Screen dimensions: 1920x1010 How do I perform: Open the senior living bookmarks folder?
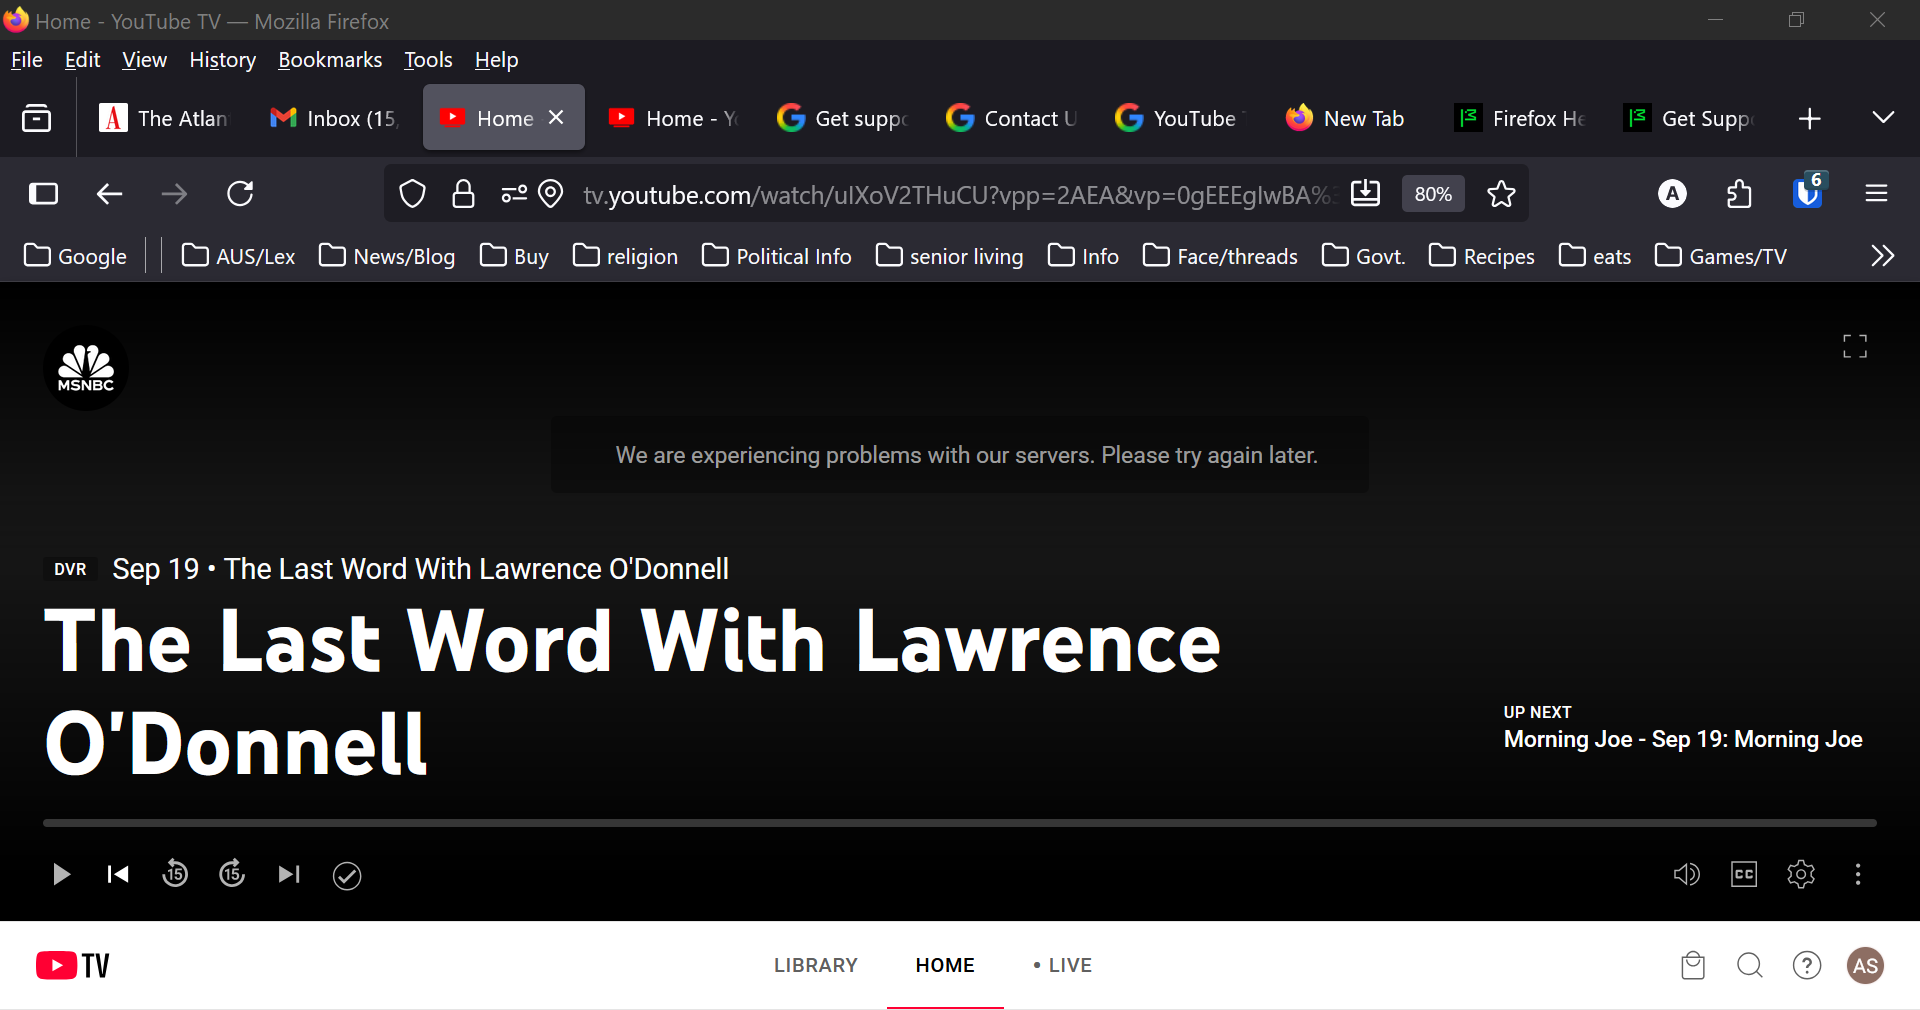tap(950, 257)
